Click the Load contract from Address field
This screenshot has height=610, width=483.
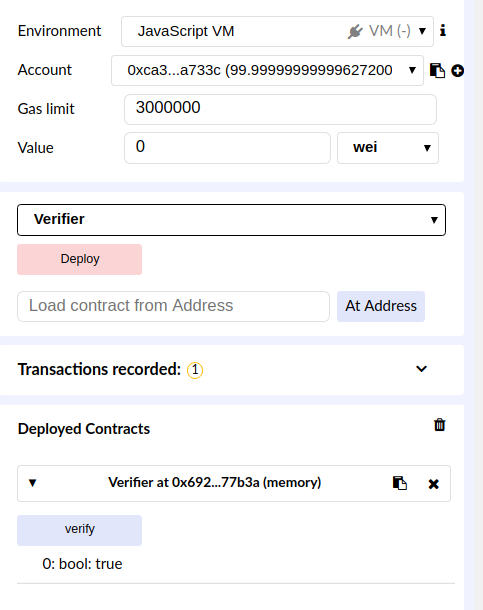coord(173,306)
